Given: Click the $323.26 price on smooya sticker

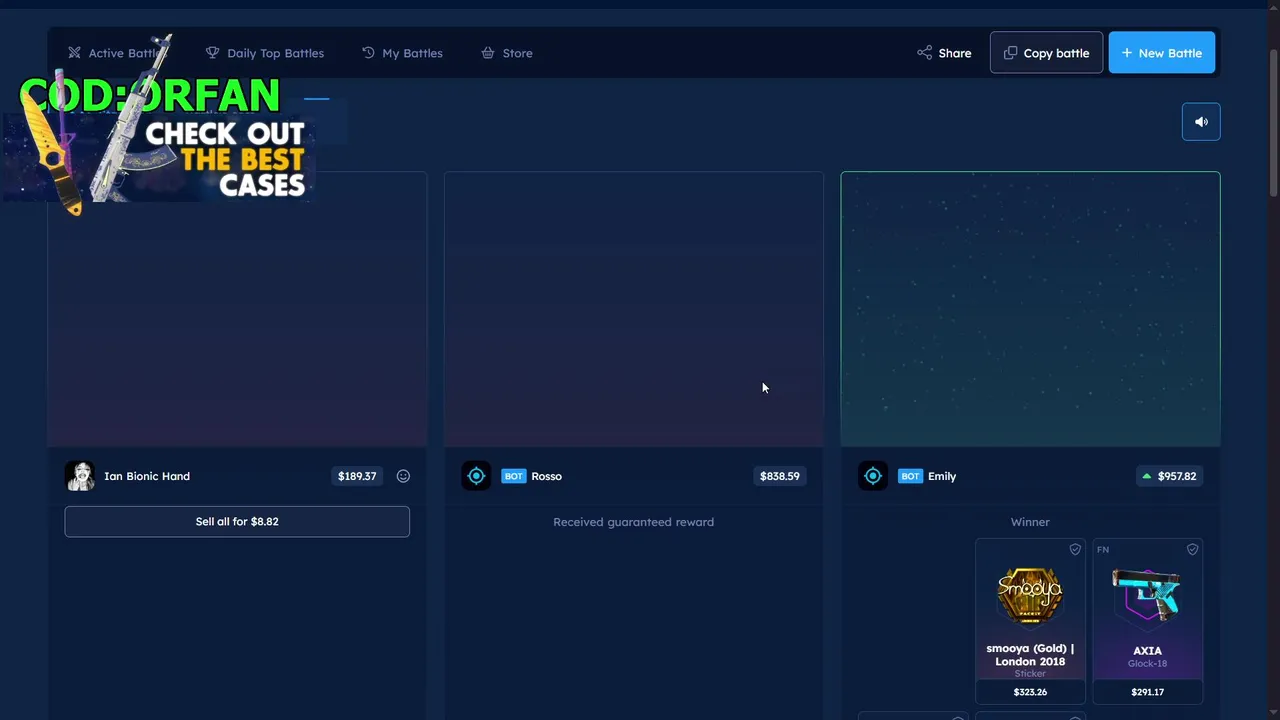Looking at the screenshot, I should [1030, 692].
